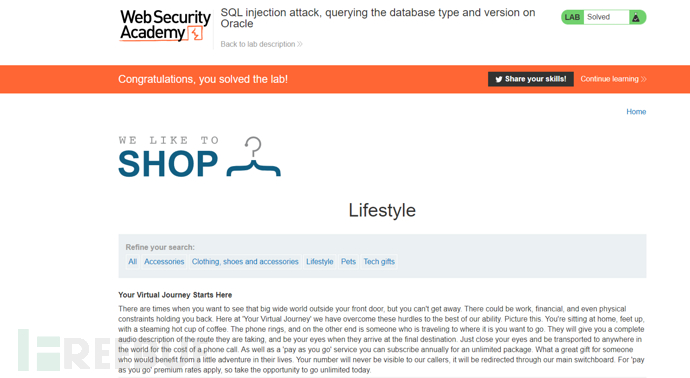Choose Clothing, shoes and accessories filter
Viewport: 690px width, 378px height.
[245, 261]
